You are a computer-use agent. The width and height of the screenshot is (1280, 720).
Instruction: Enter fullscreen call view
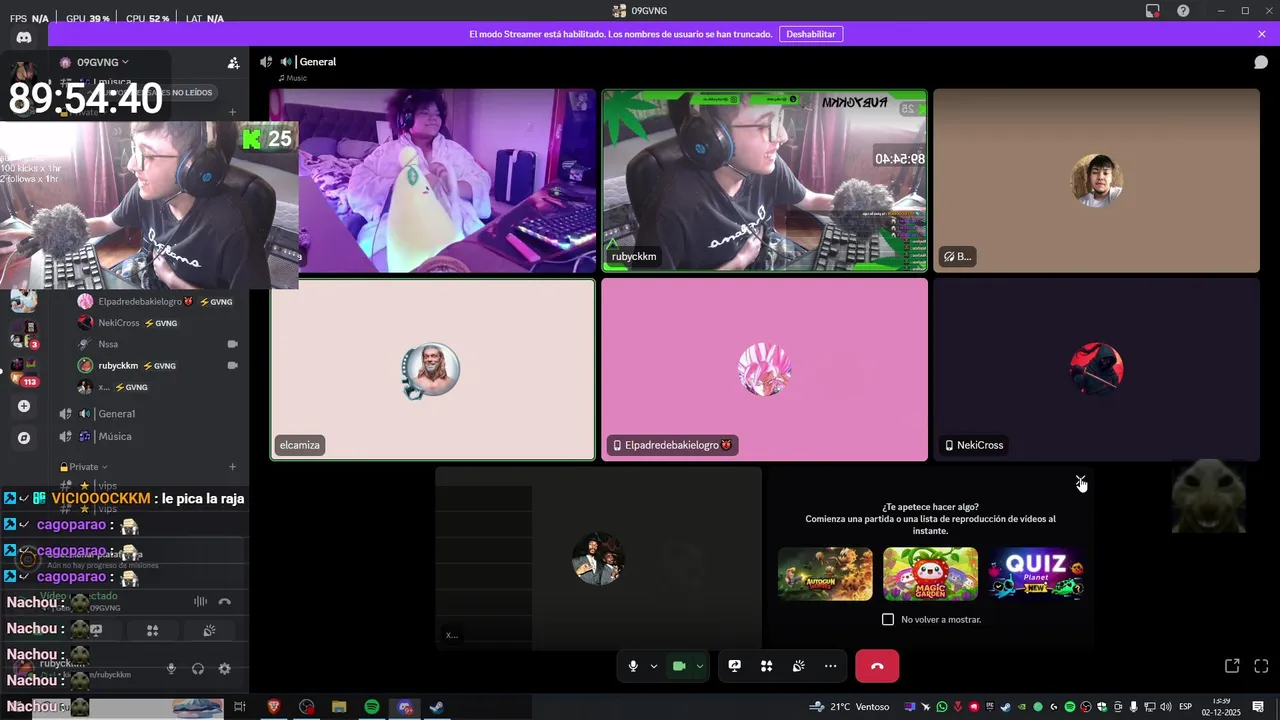coord(1261,666)
